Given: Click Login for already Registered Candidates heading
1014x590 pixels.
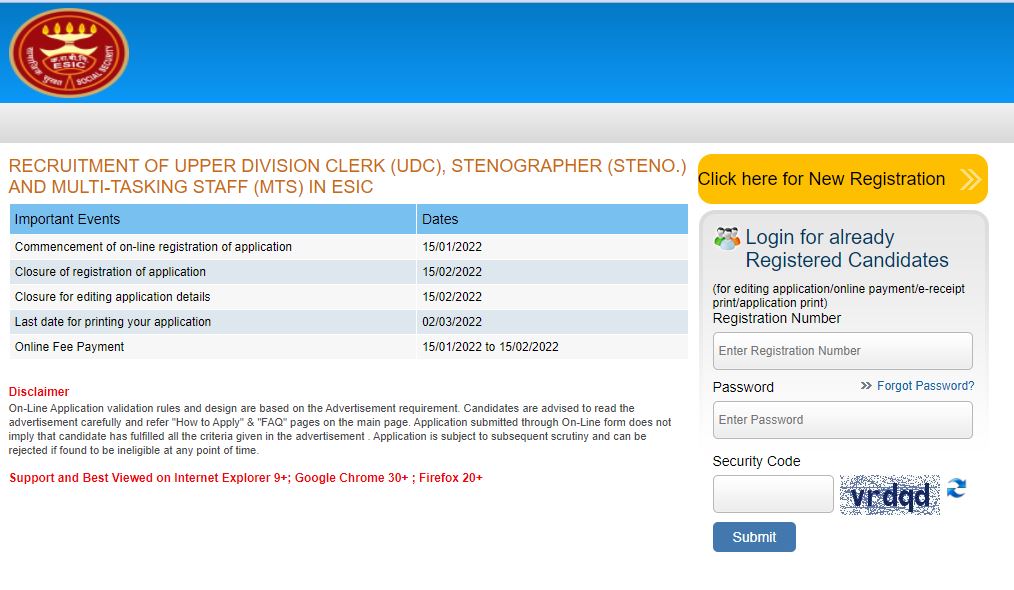Looking at the screenshot, I should click(847, 248).
